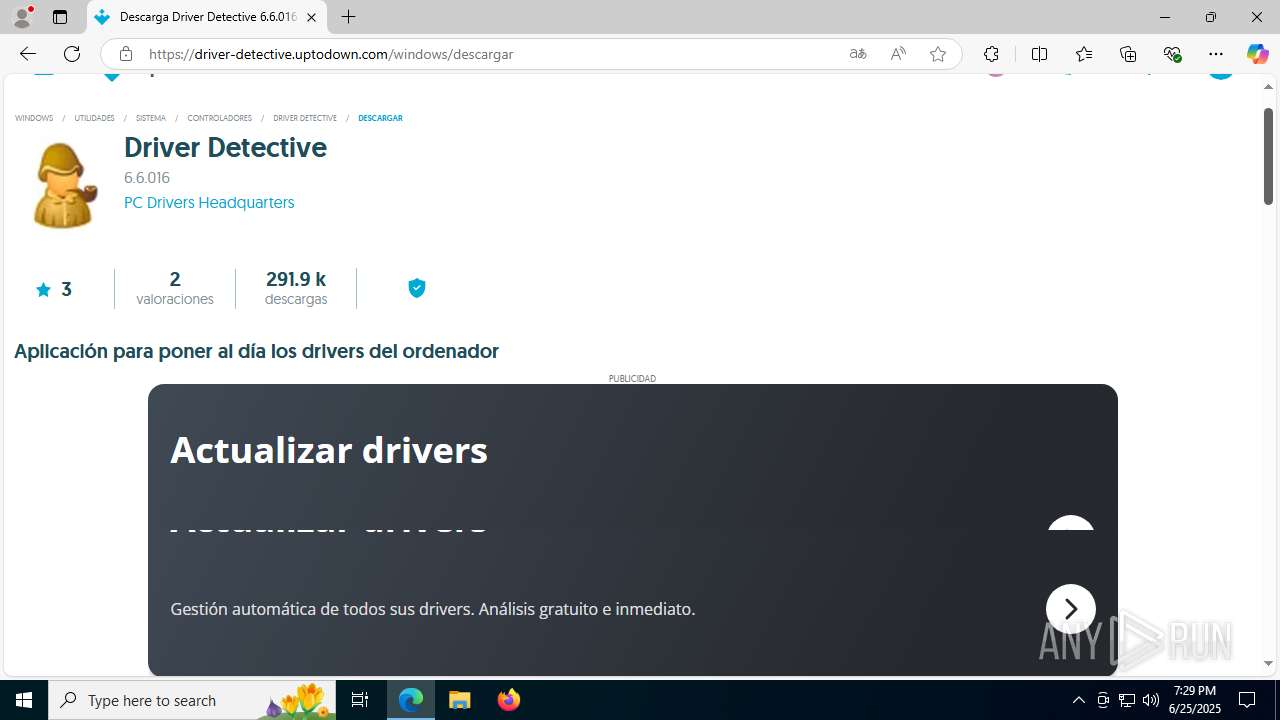Activate the Read aloud icon
Screen dimensions: 1280x720
click(898, 54)
